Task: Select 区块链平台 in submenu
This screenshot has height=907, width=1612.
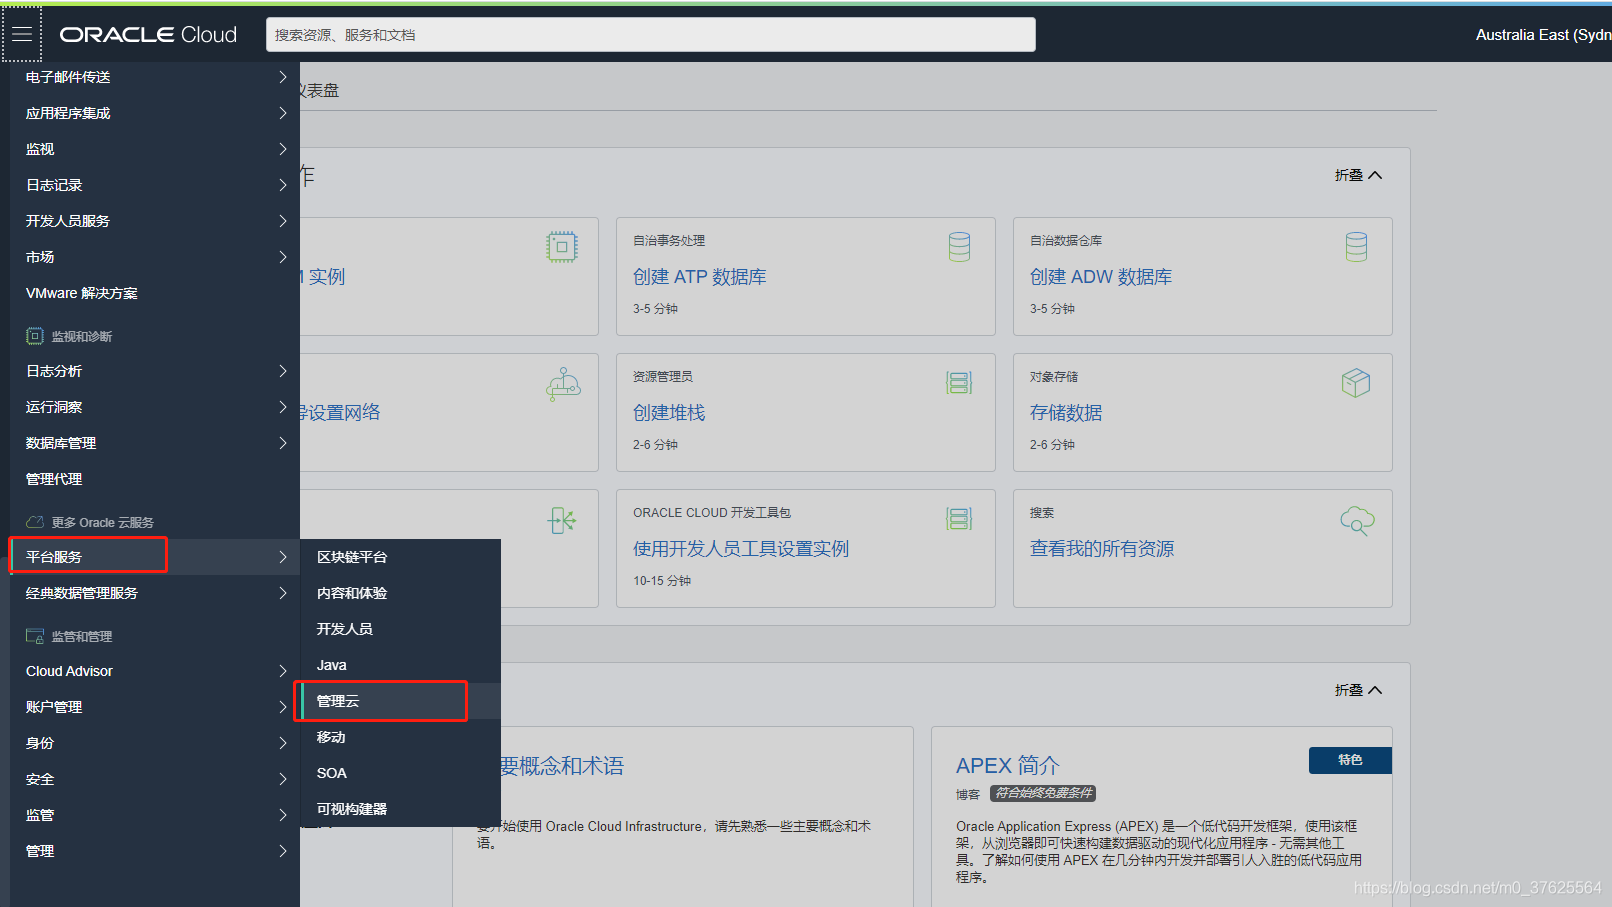Action: (x=400, y=557)
